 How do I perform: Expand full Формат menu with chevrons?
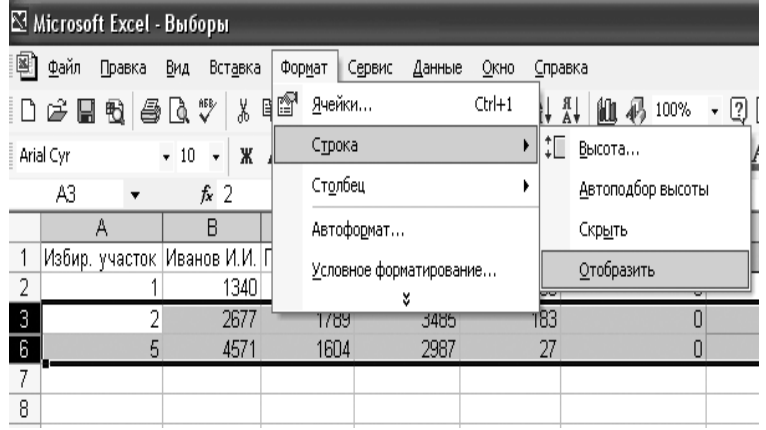[406, 299]
